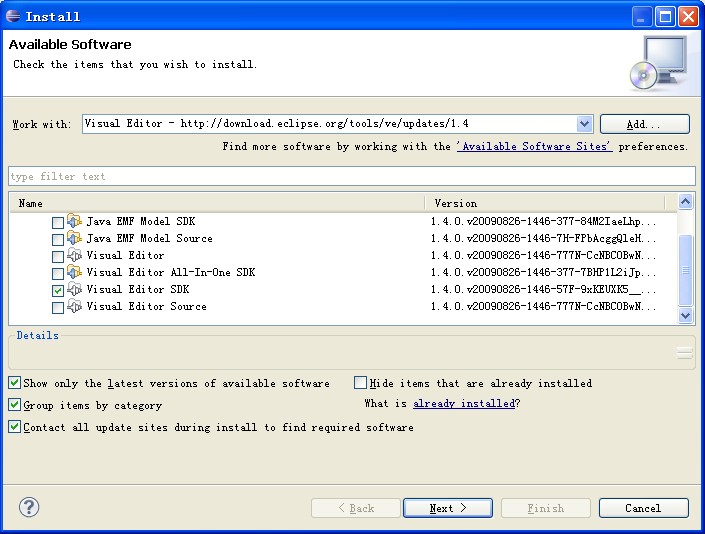
Task: Click version ending 84M2IaeLhp for Java EMF Model SDK
Action: [543, 221]
